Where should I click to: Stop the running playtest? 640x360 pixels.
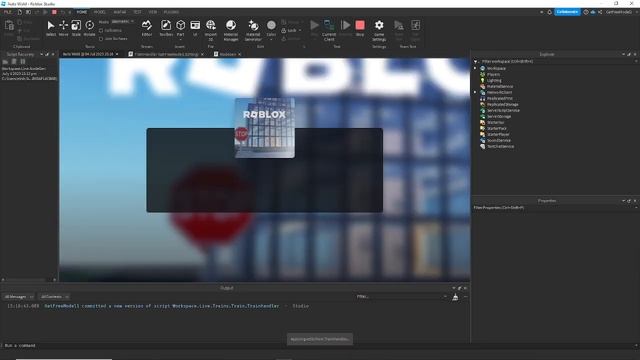pos(360,28)
